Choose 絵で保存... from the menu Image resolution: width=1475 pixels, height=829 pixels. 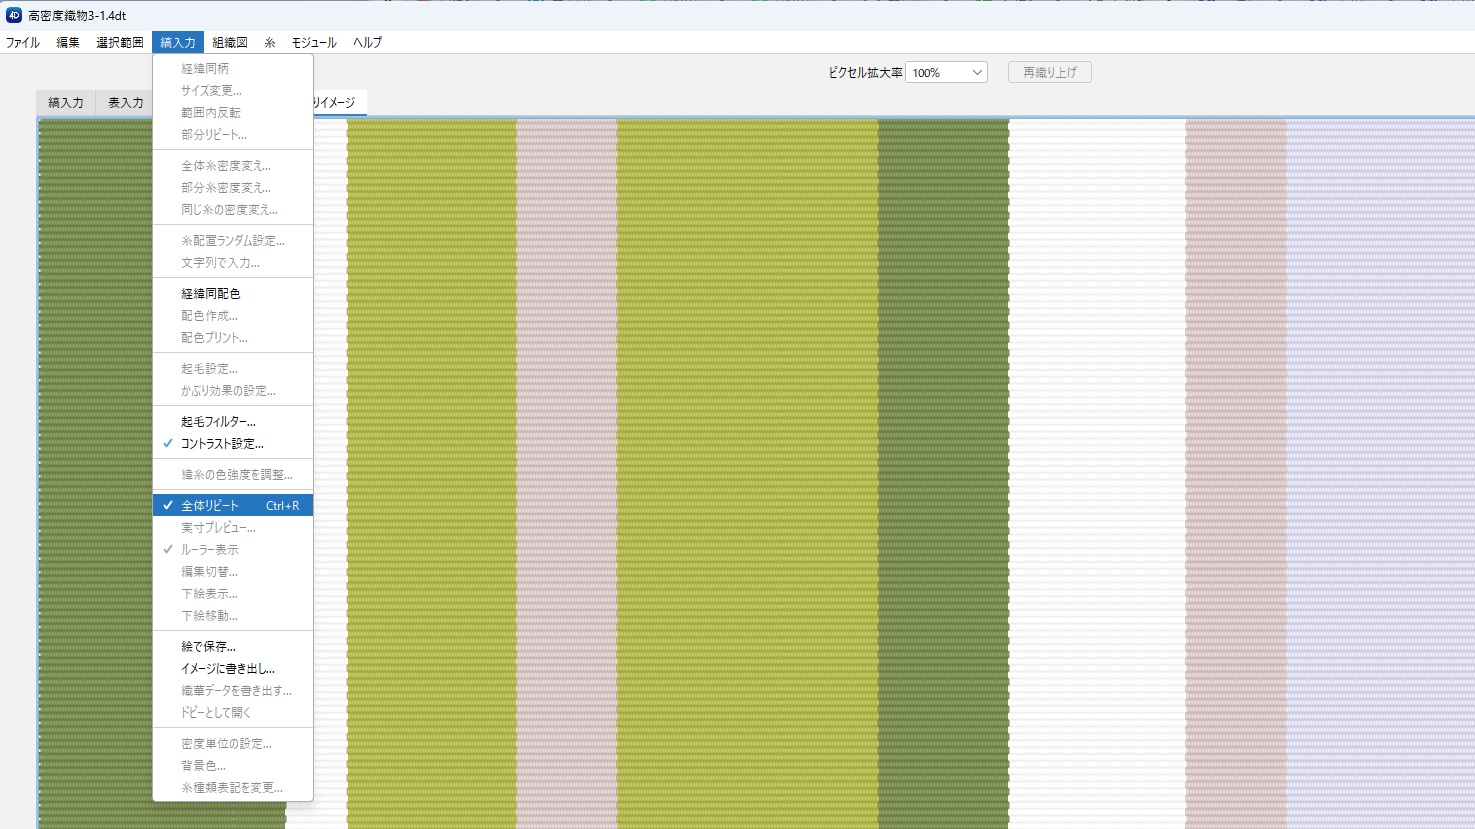click(x=208, y=647)
